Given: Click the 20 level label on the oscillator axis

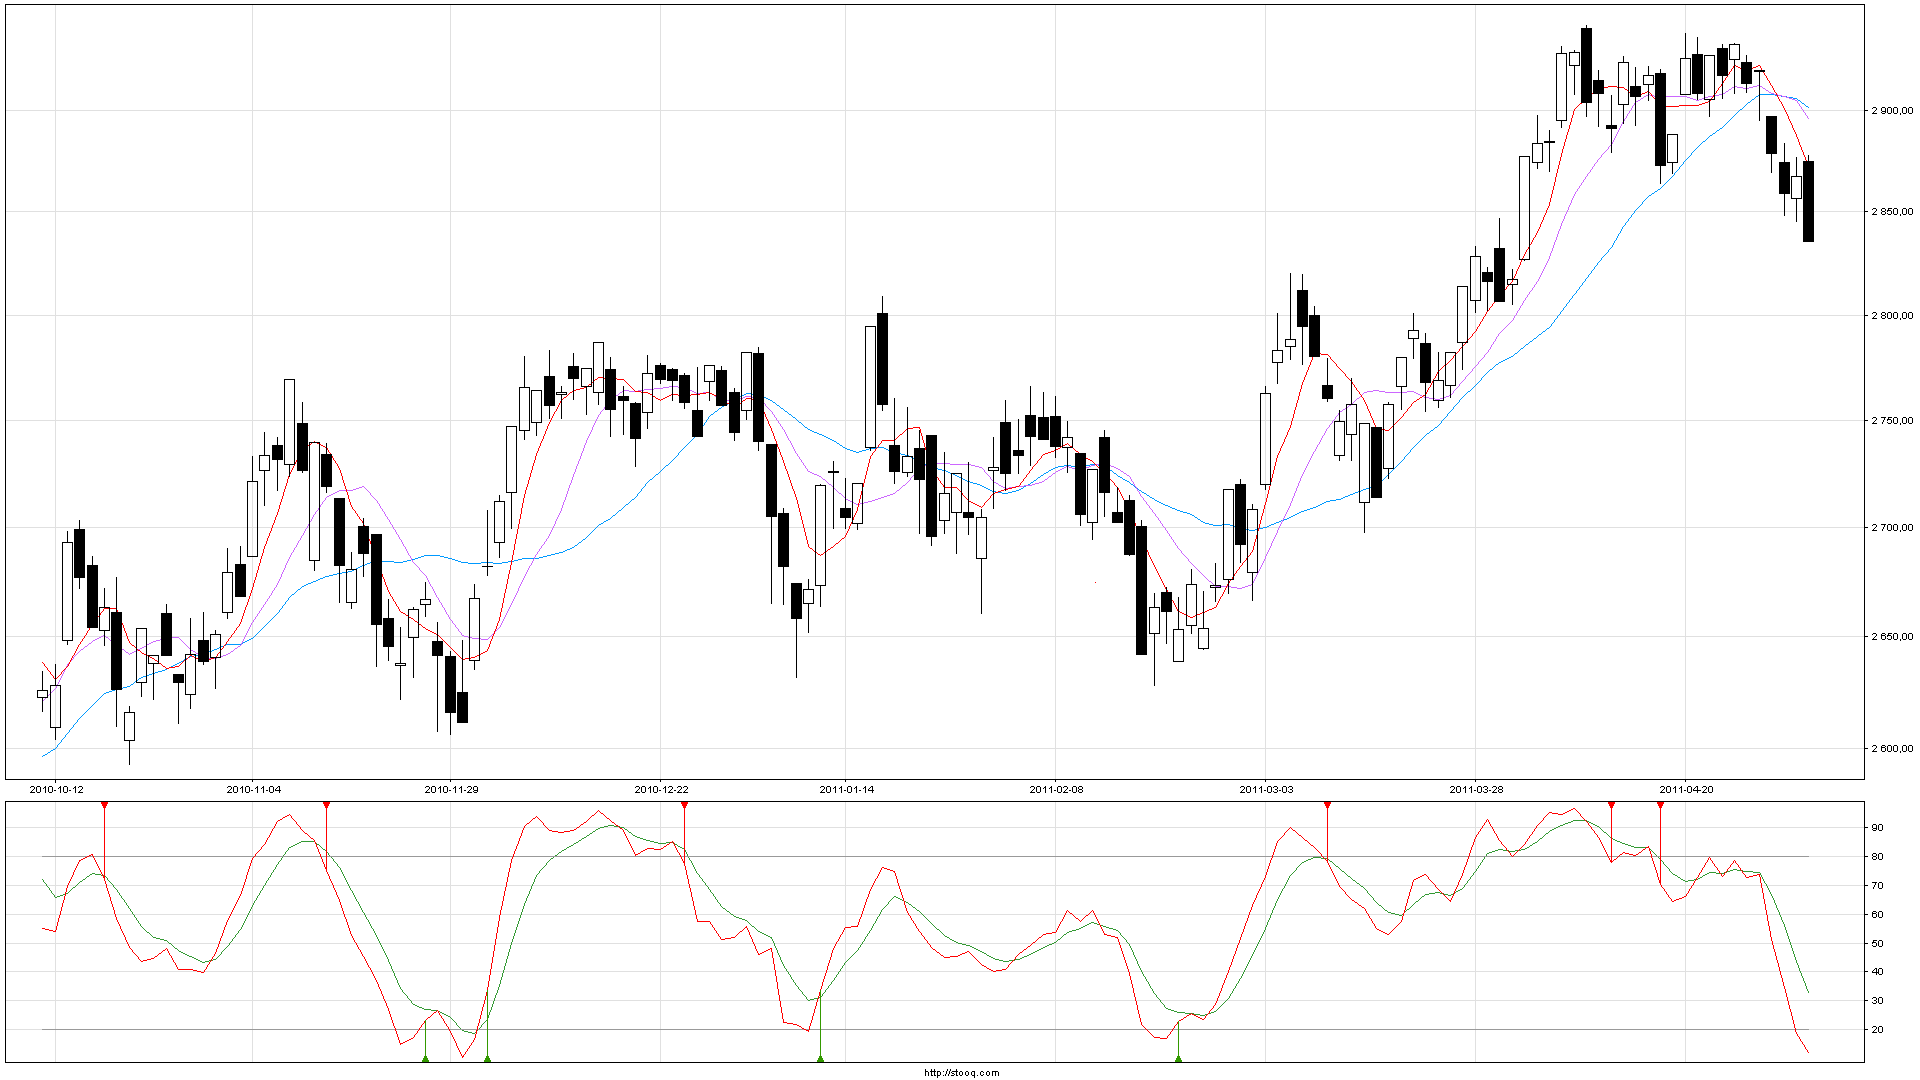Looking at the screenshot, I should pyautogui.click(x=1877, y=1030).
